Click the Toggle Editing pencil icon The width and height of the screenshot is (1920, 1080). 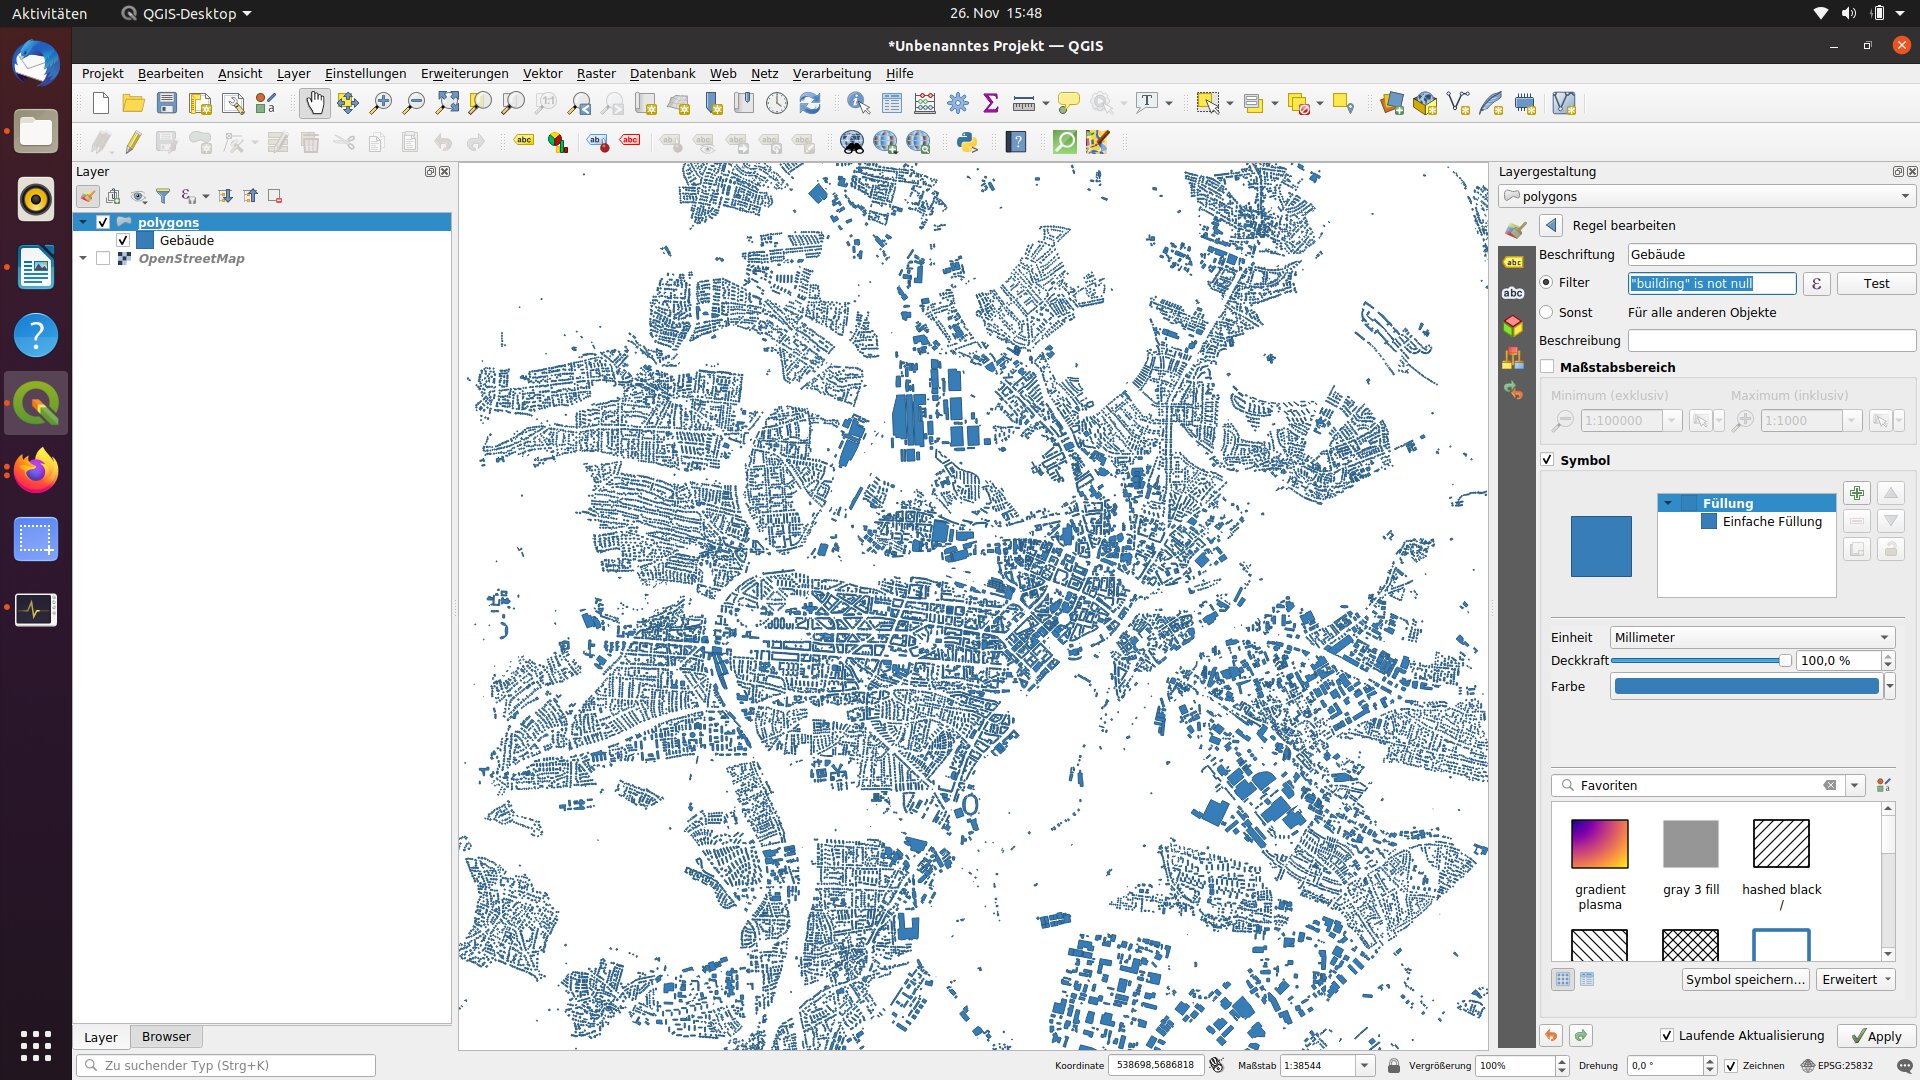[133, 142]
